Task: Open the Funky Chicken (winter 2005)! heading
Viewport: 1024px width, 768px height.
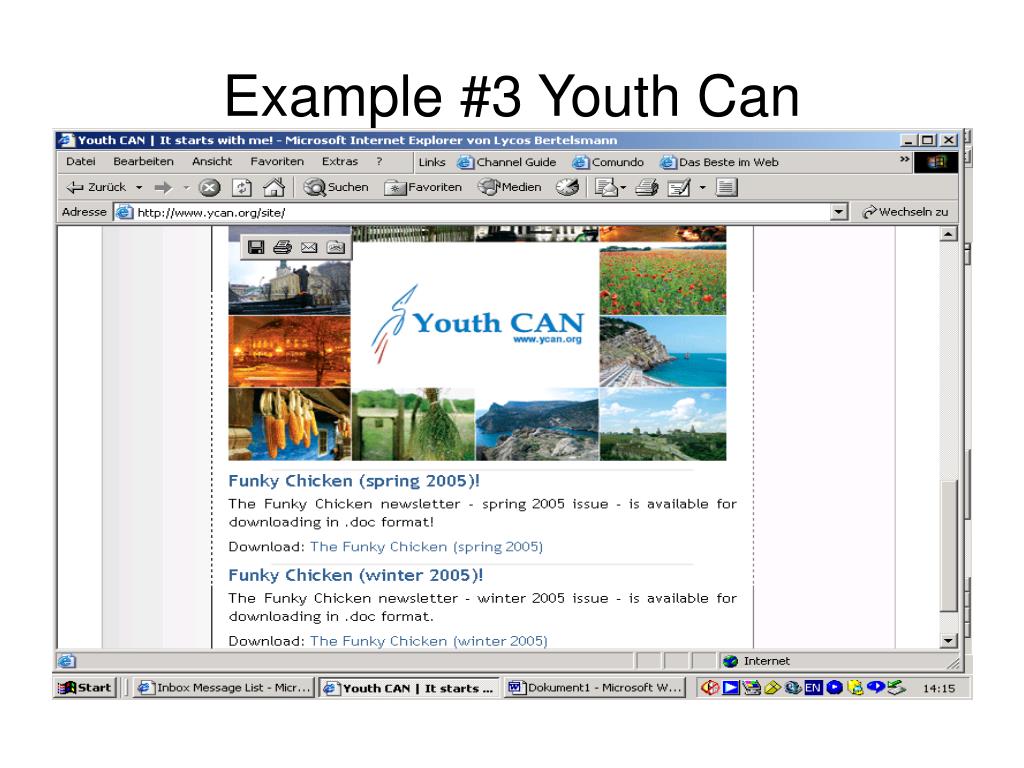Action: click(x=356, y=575)
